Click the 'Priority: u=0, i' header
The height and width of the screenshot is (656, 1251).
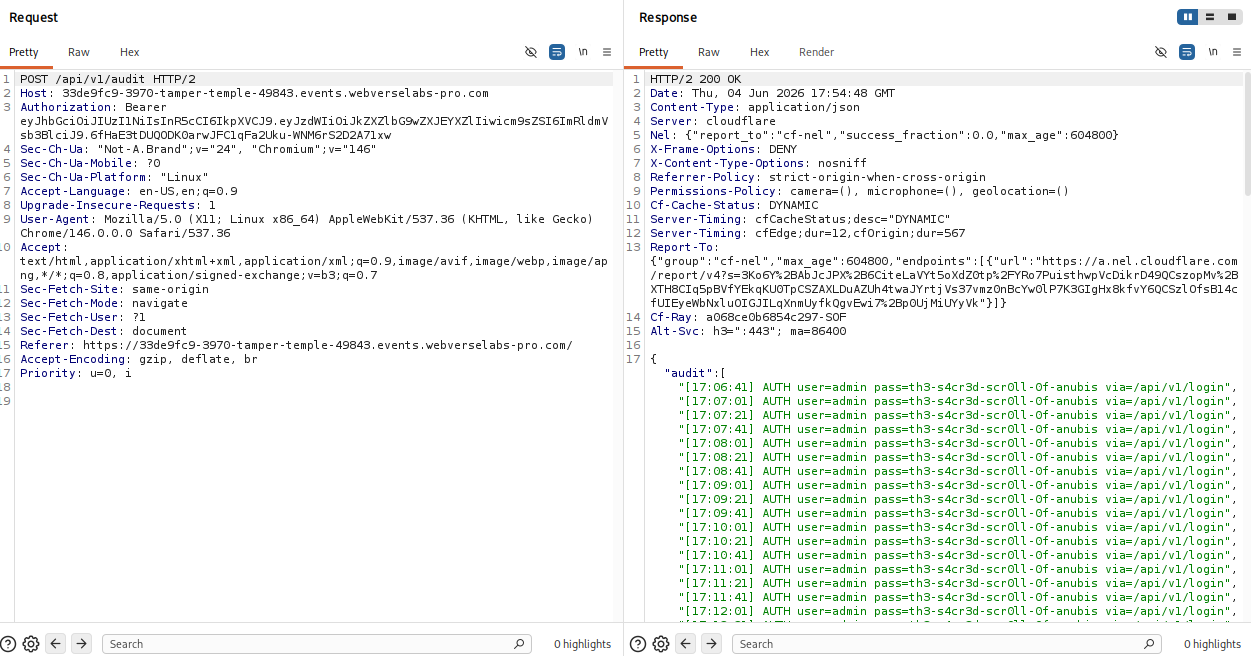76,373
